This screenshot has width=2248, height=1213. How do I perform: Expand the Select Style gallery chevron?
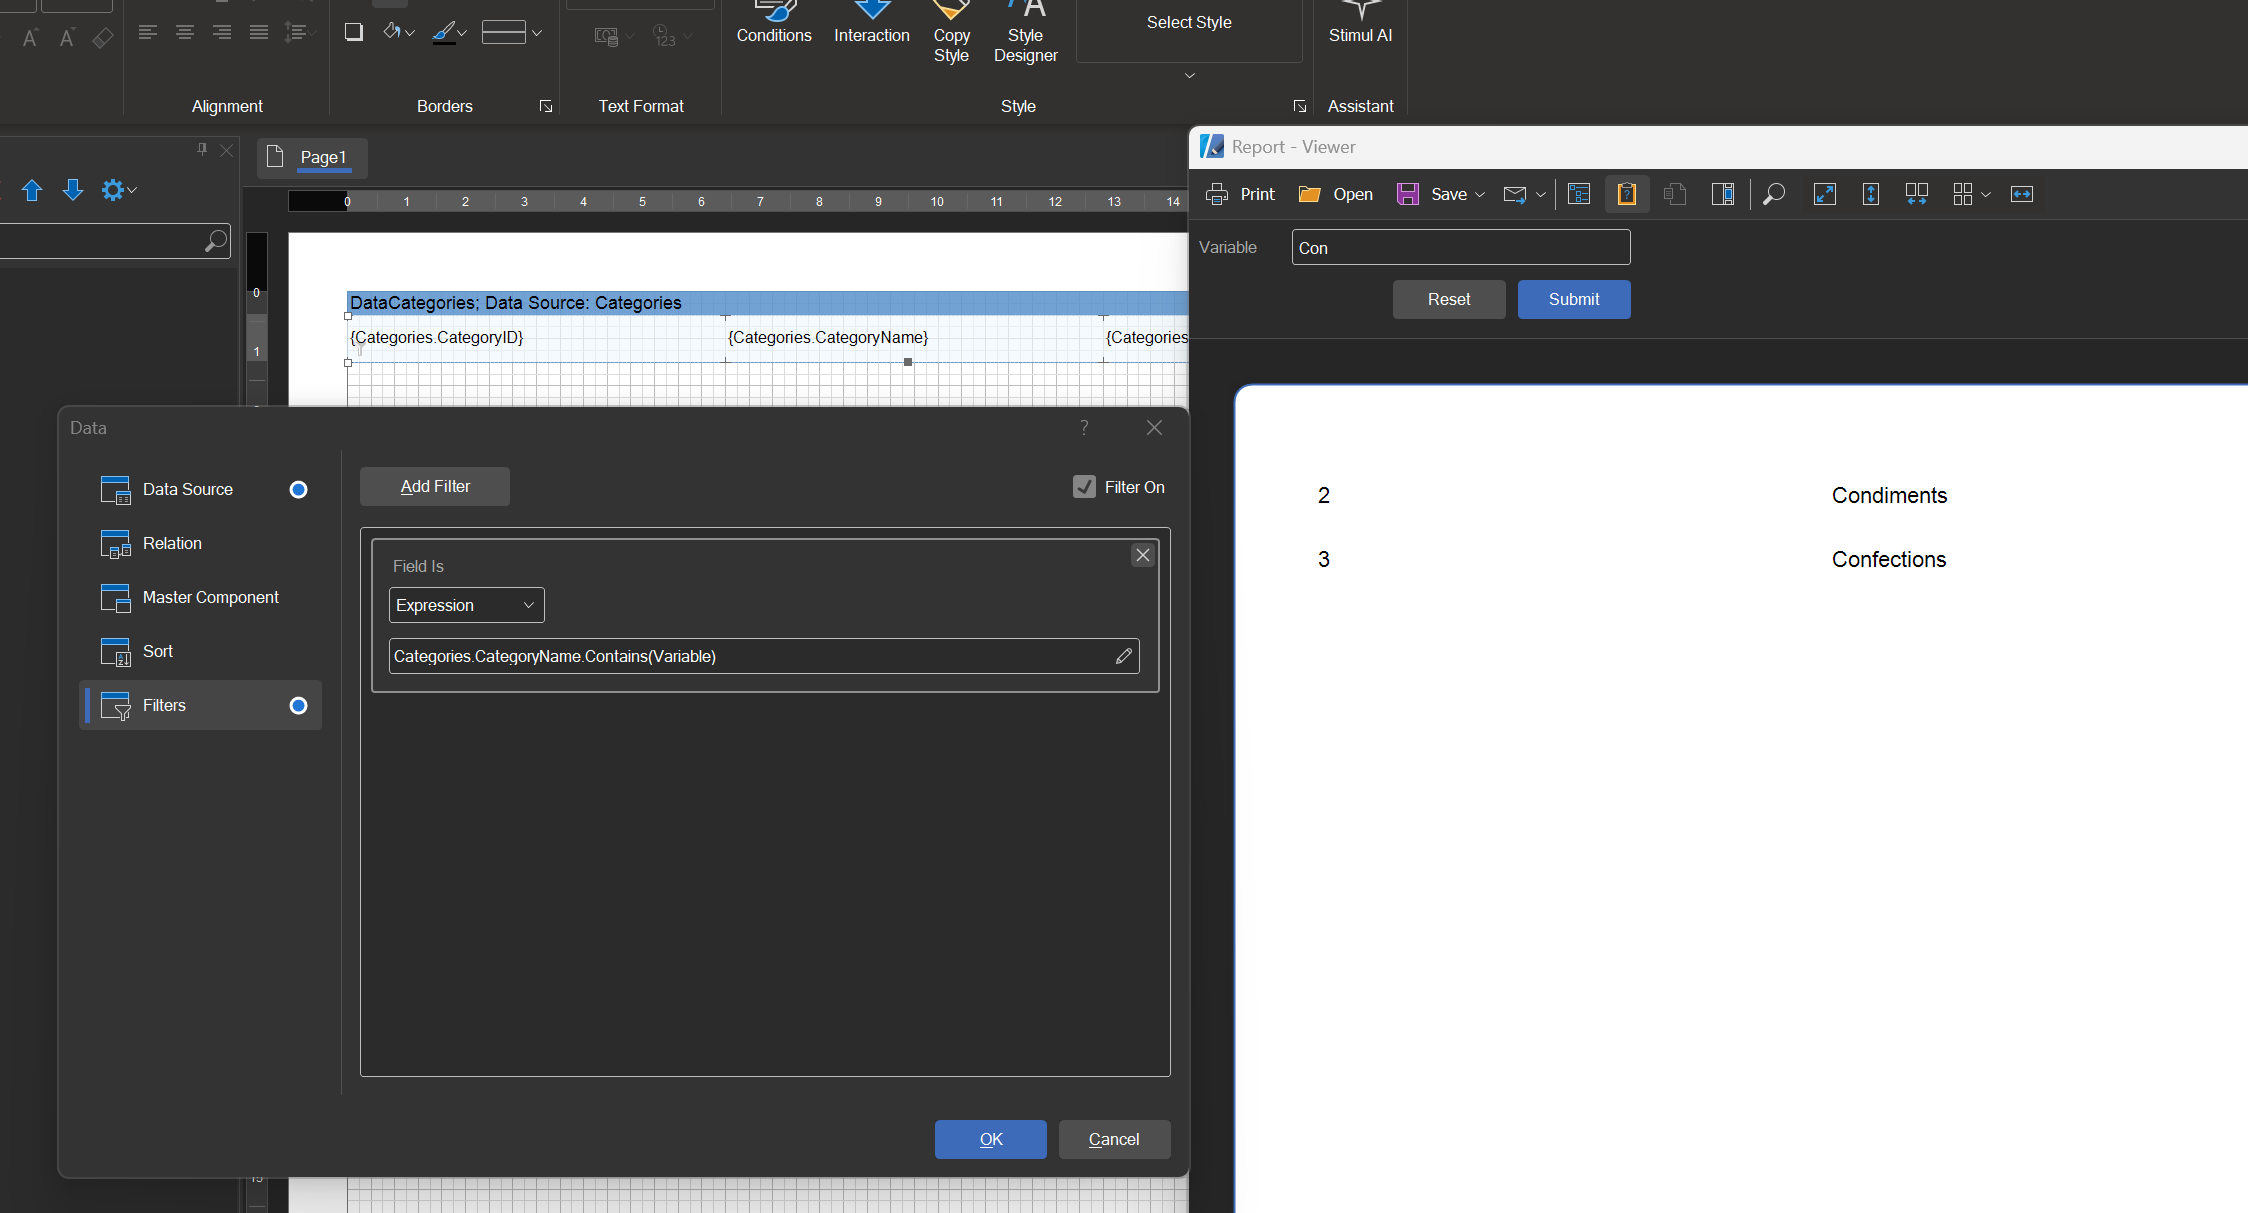[x=1190, y=76]
